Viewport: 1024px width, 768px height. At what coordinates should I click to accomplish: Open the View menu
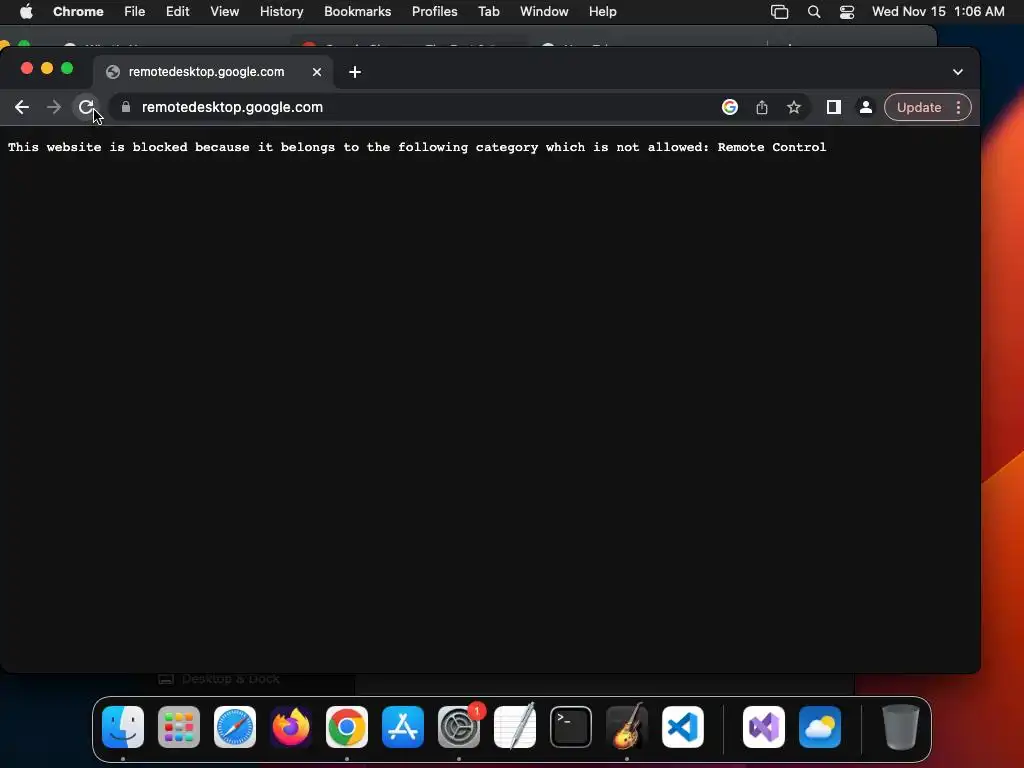point(224,11)
